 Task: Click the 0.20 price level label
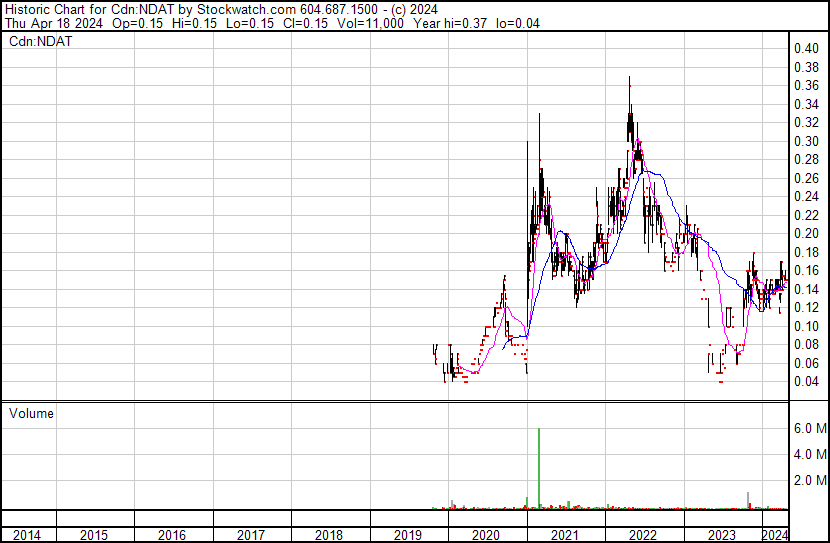pyautogui.click(x=806, y=233)
